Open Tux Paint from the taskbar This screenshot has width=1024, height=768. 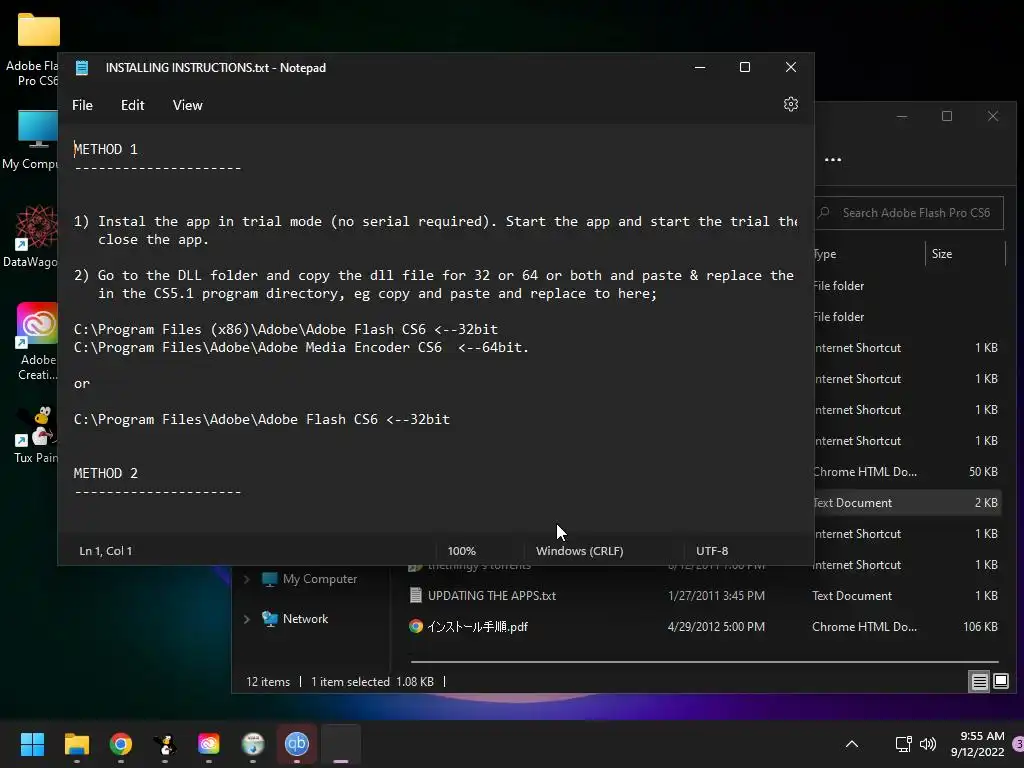click(x=165, y=744)
